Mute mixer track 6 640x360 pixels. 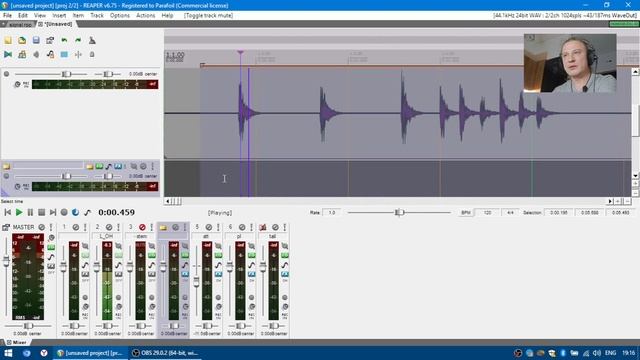(242, 227)
